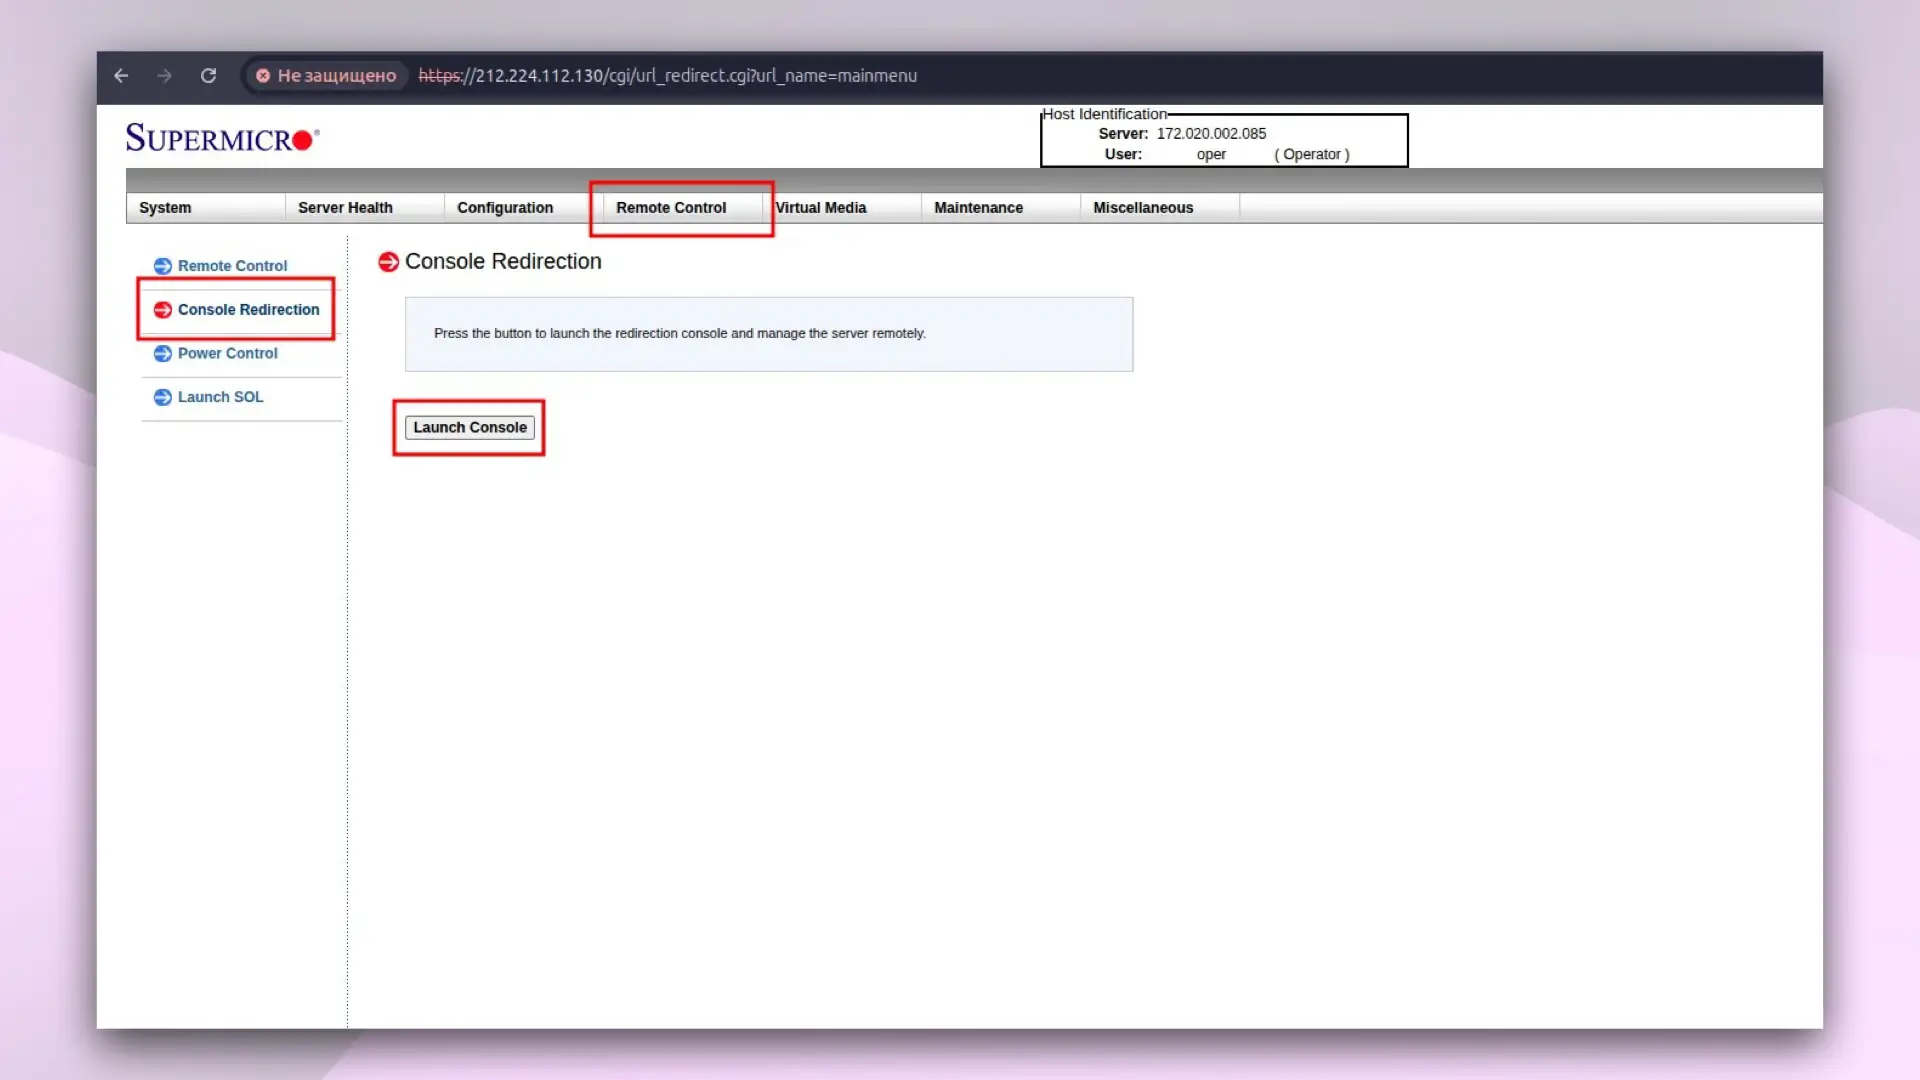Click red arrow icon beside Console Redirection
The image size is (1920, 1080).
pos(162,310)
